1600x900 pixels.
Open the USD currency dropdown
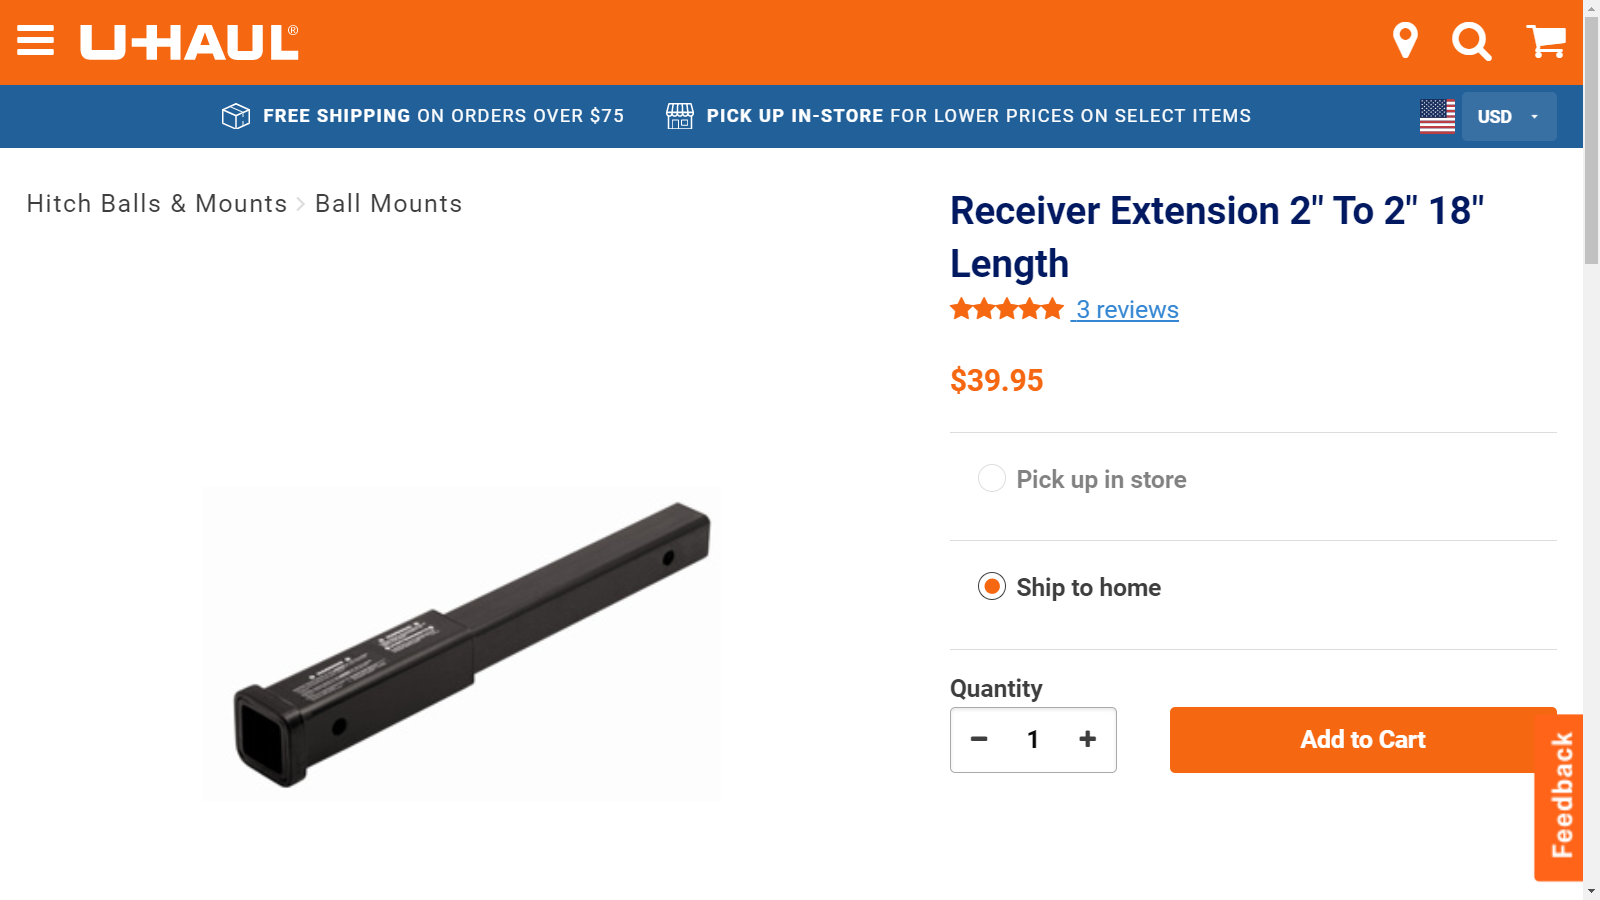tap(1509, 116)
